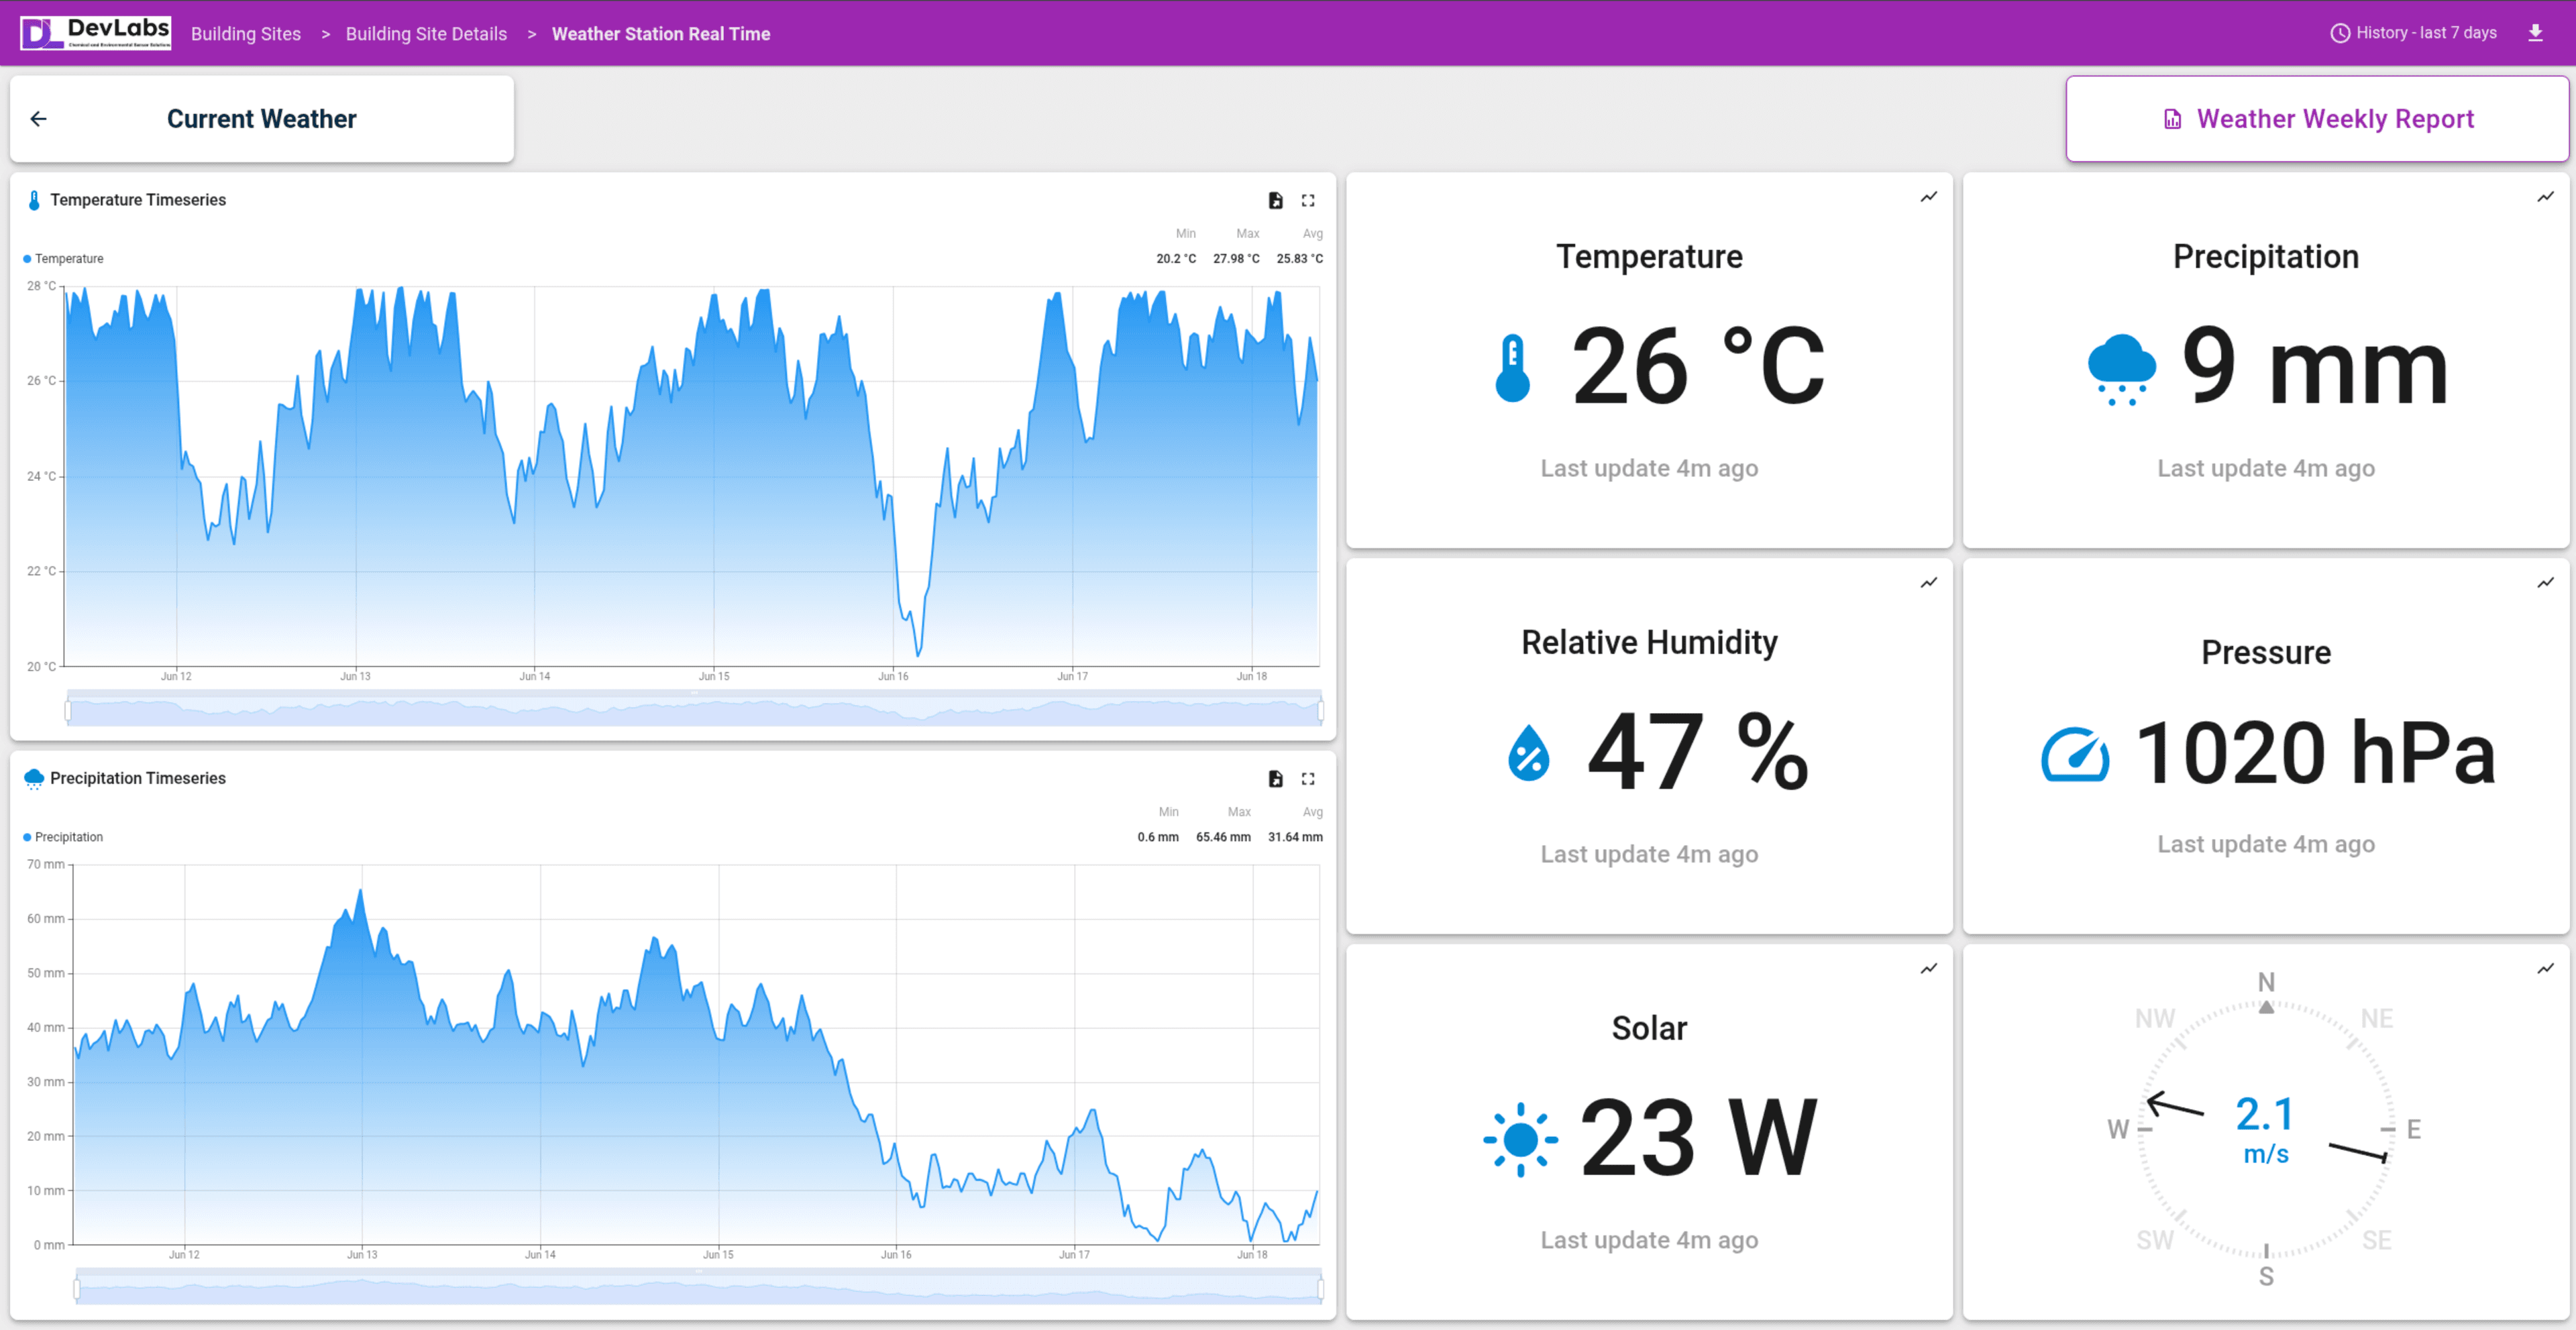Go to Building Site Details breadcrumb
The width and height of the screenshot is (2576, 1330).
point(426,34)
